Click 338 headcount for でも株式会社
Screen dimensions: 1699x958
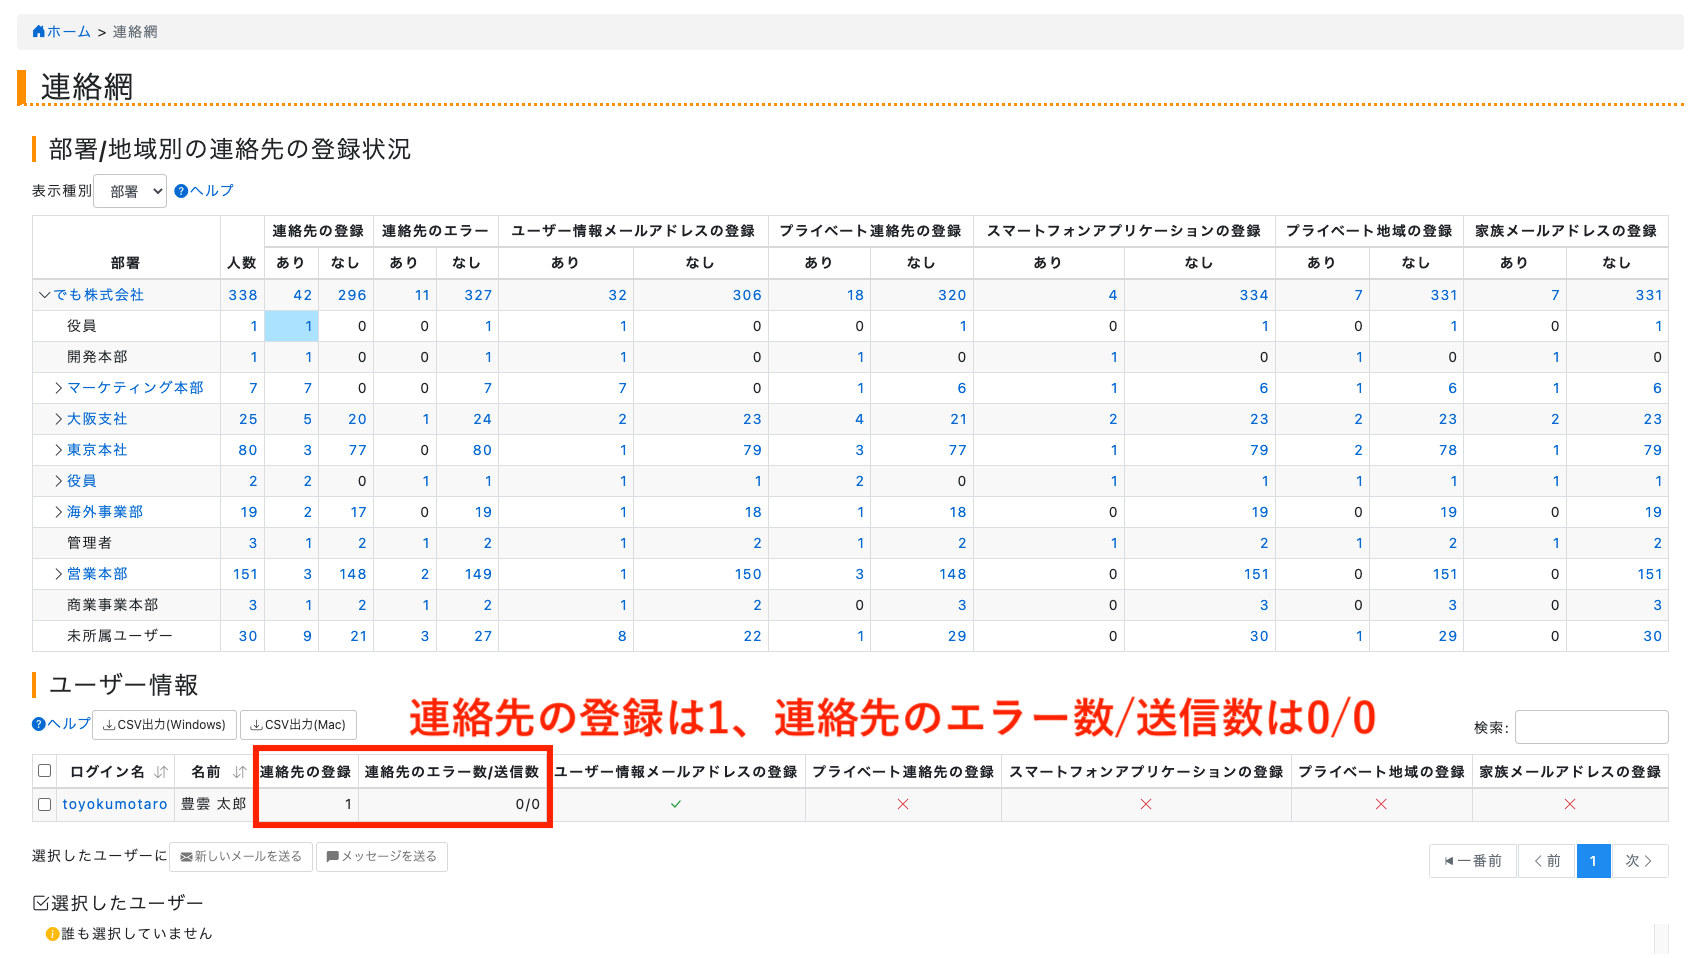point(243,295)
